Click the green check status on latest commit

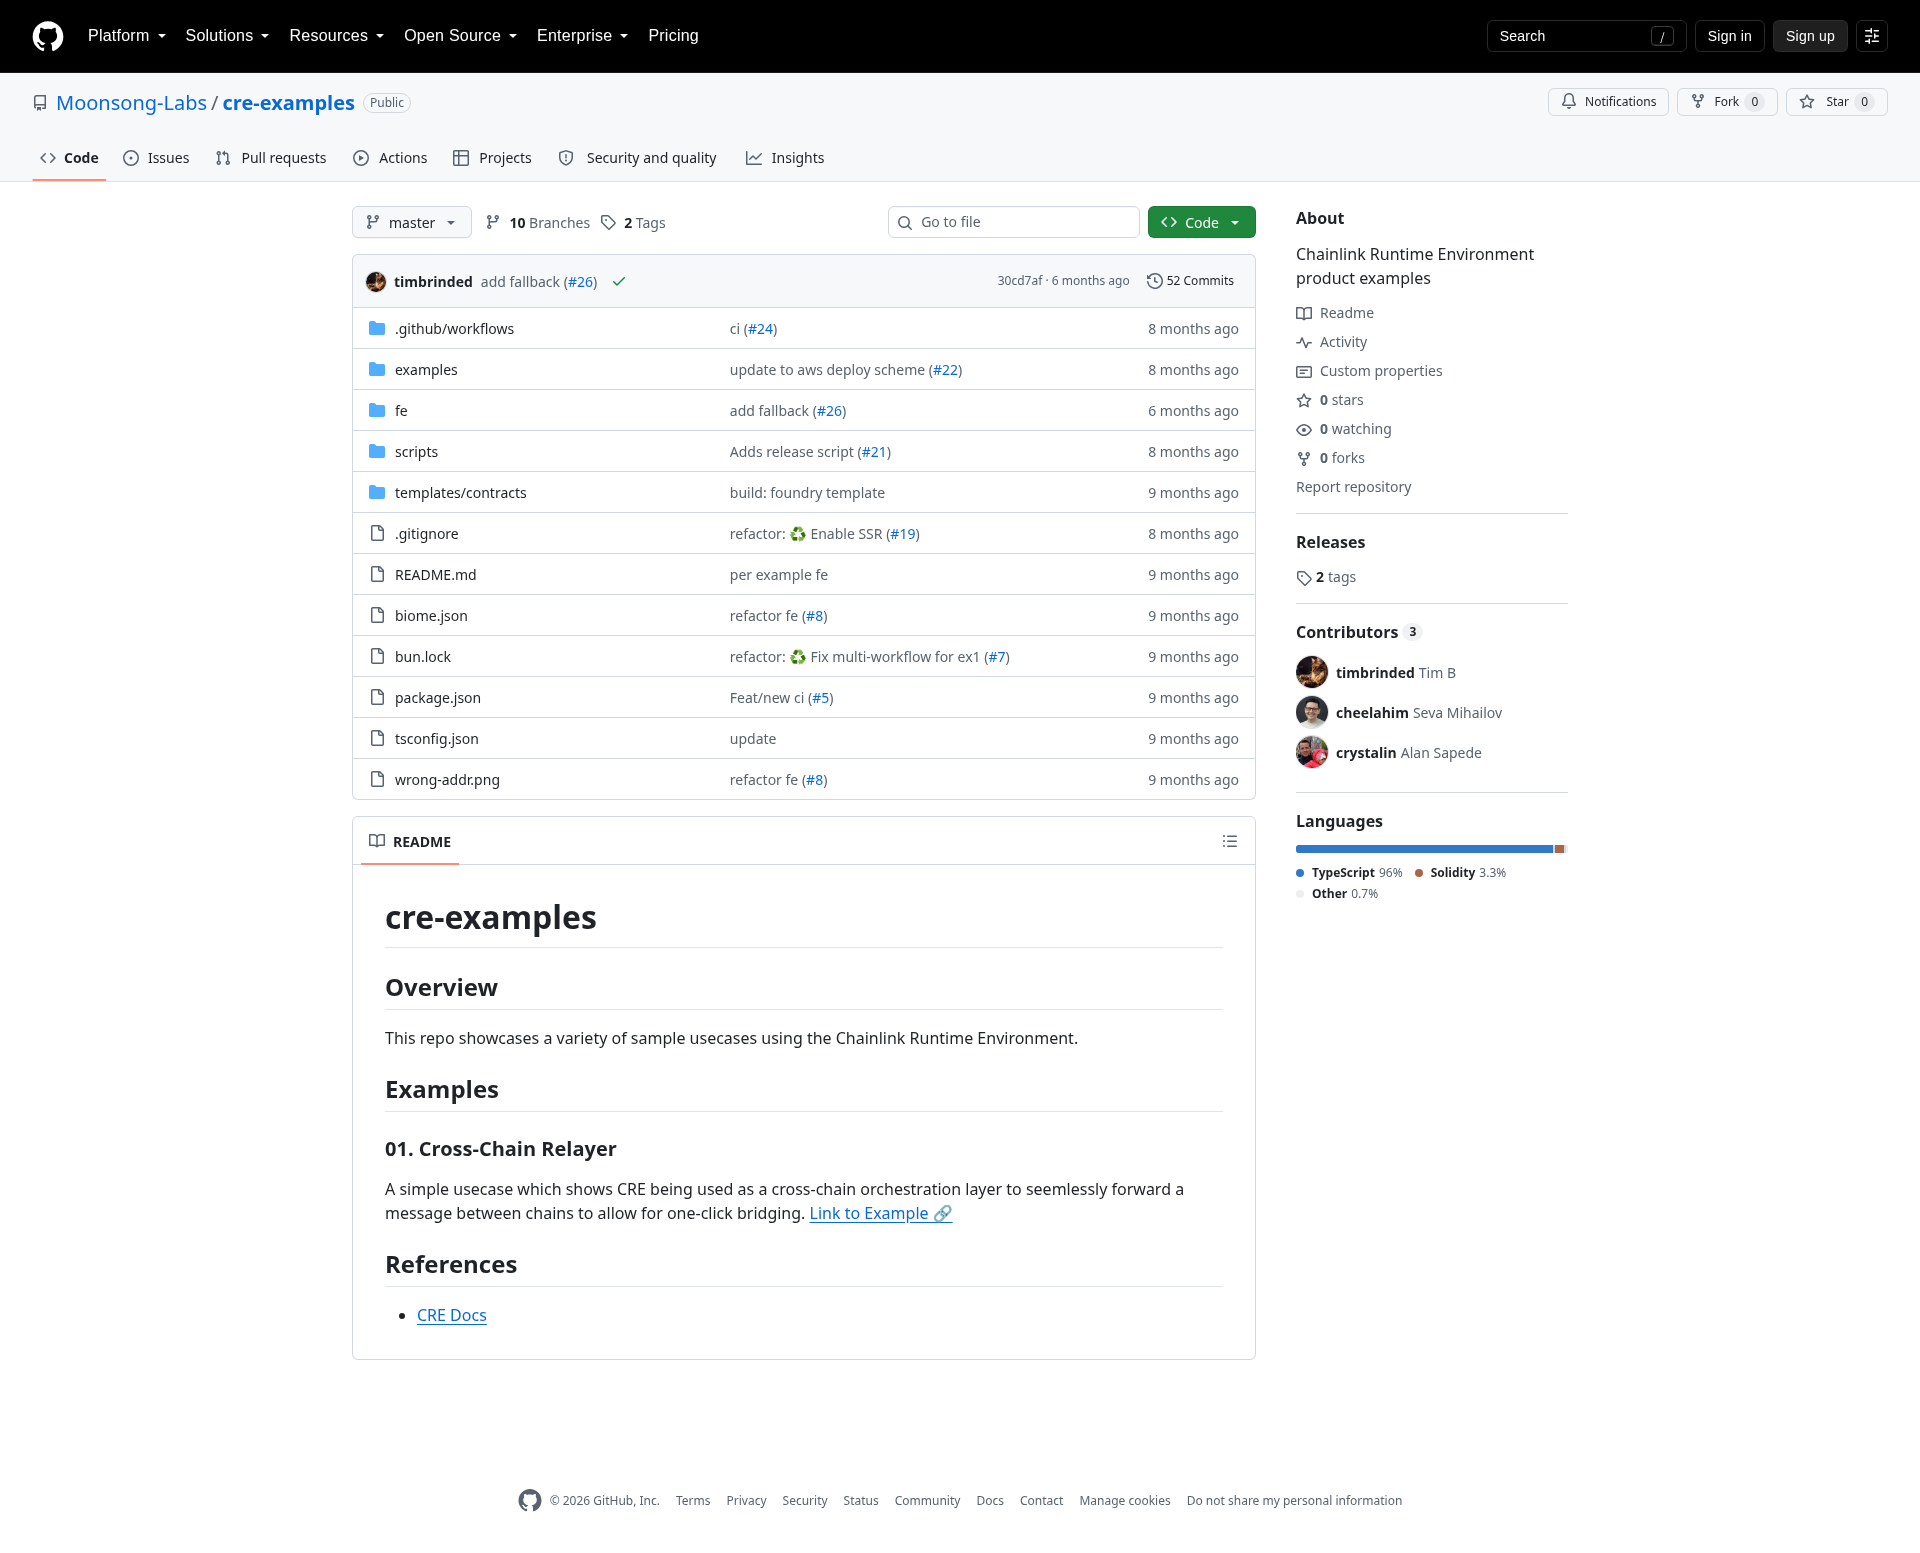619,282
